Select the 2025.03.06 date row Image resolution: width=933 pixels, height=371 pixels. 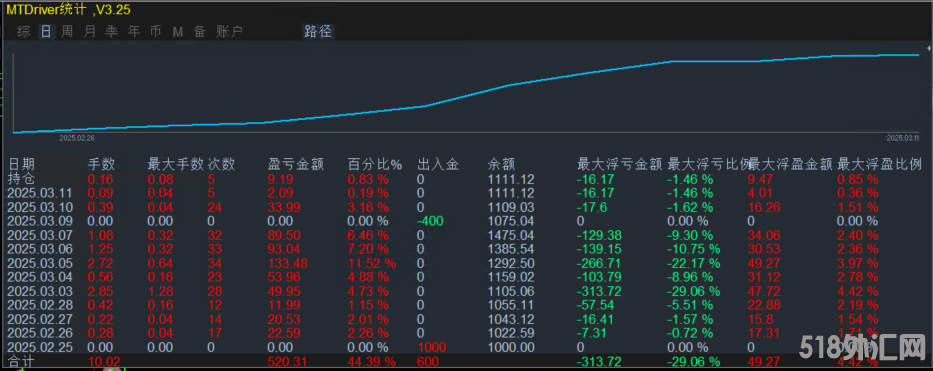point(39,249)
